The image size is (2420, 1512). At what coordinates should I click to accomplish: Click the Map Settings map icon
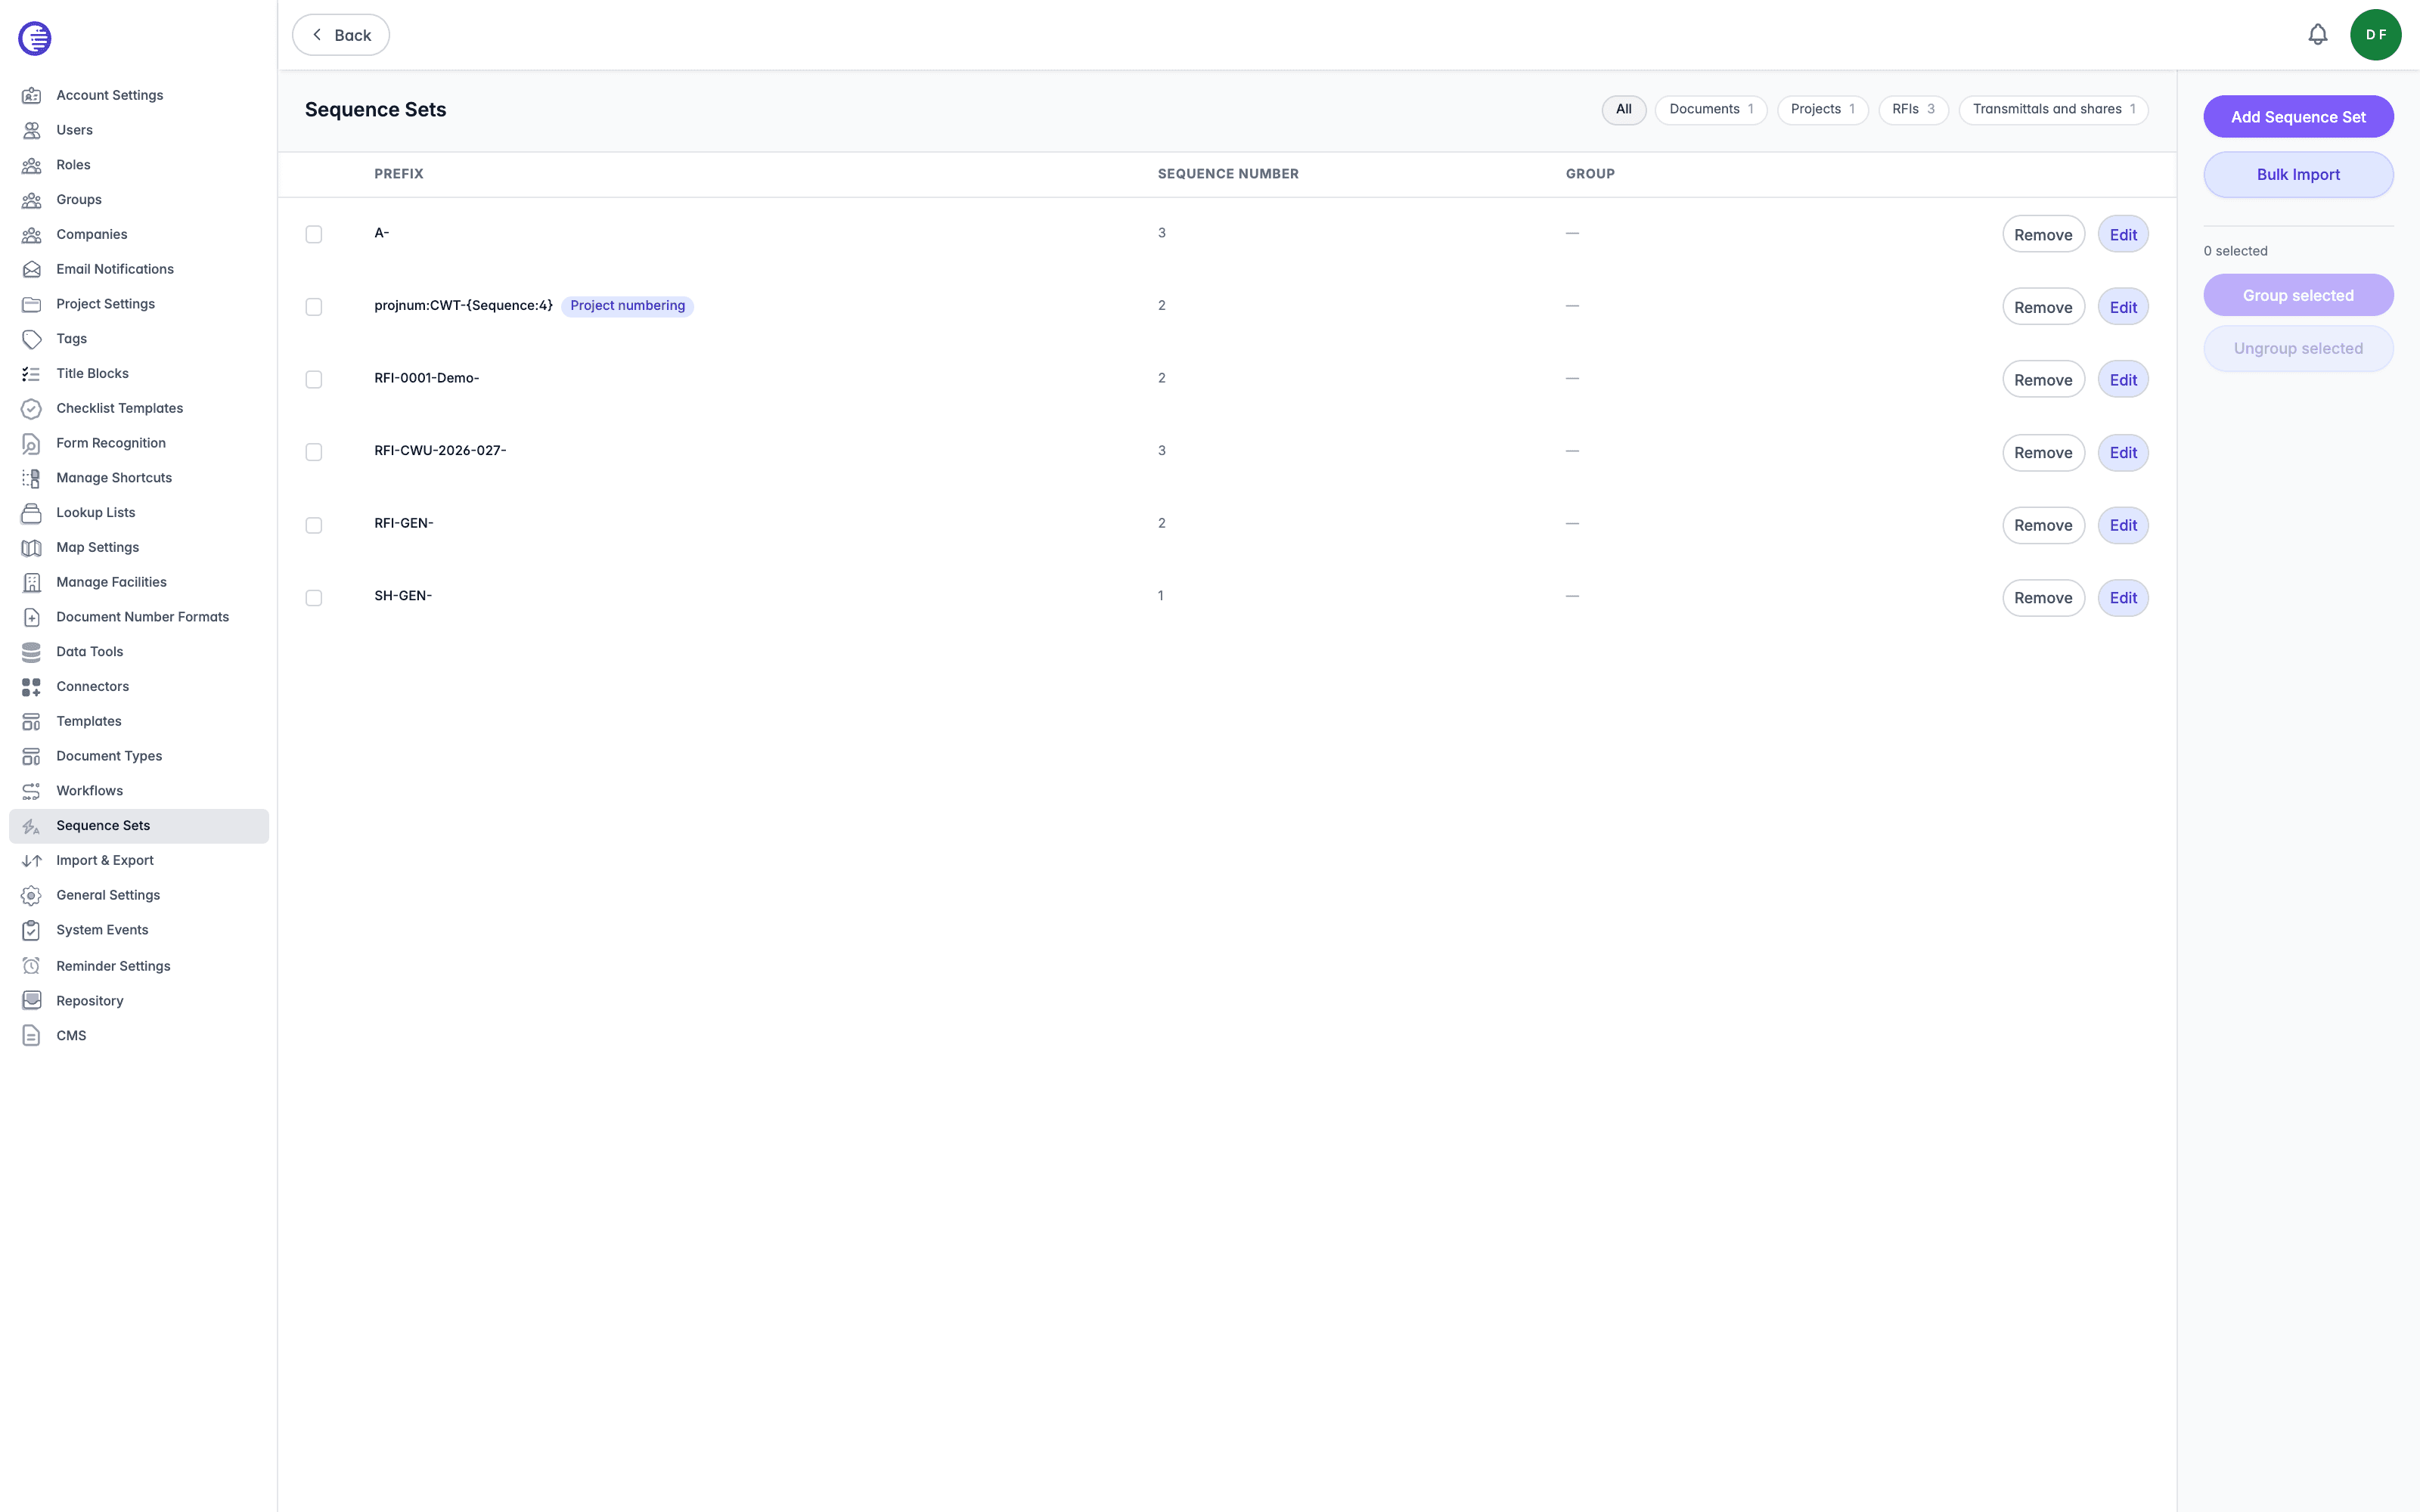[32, 547]
